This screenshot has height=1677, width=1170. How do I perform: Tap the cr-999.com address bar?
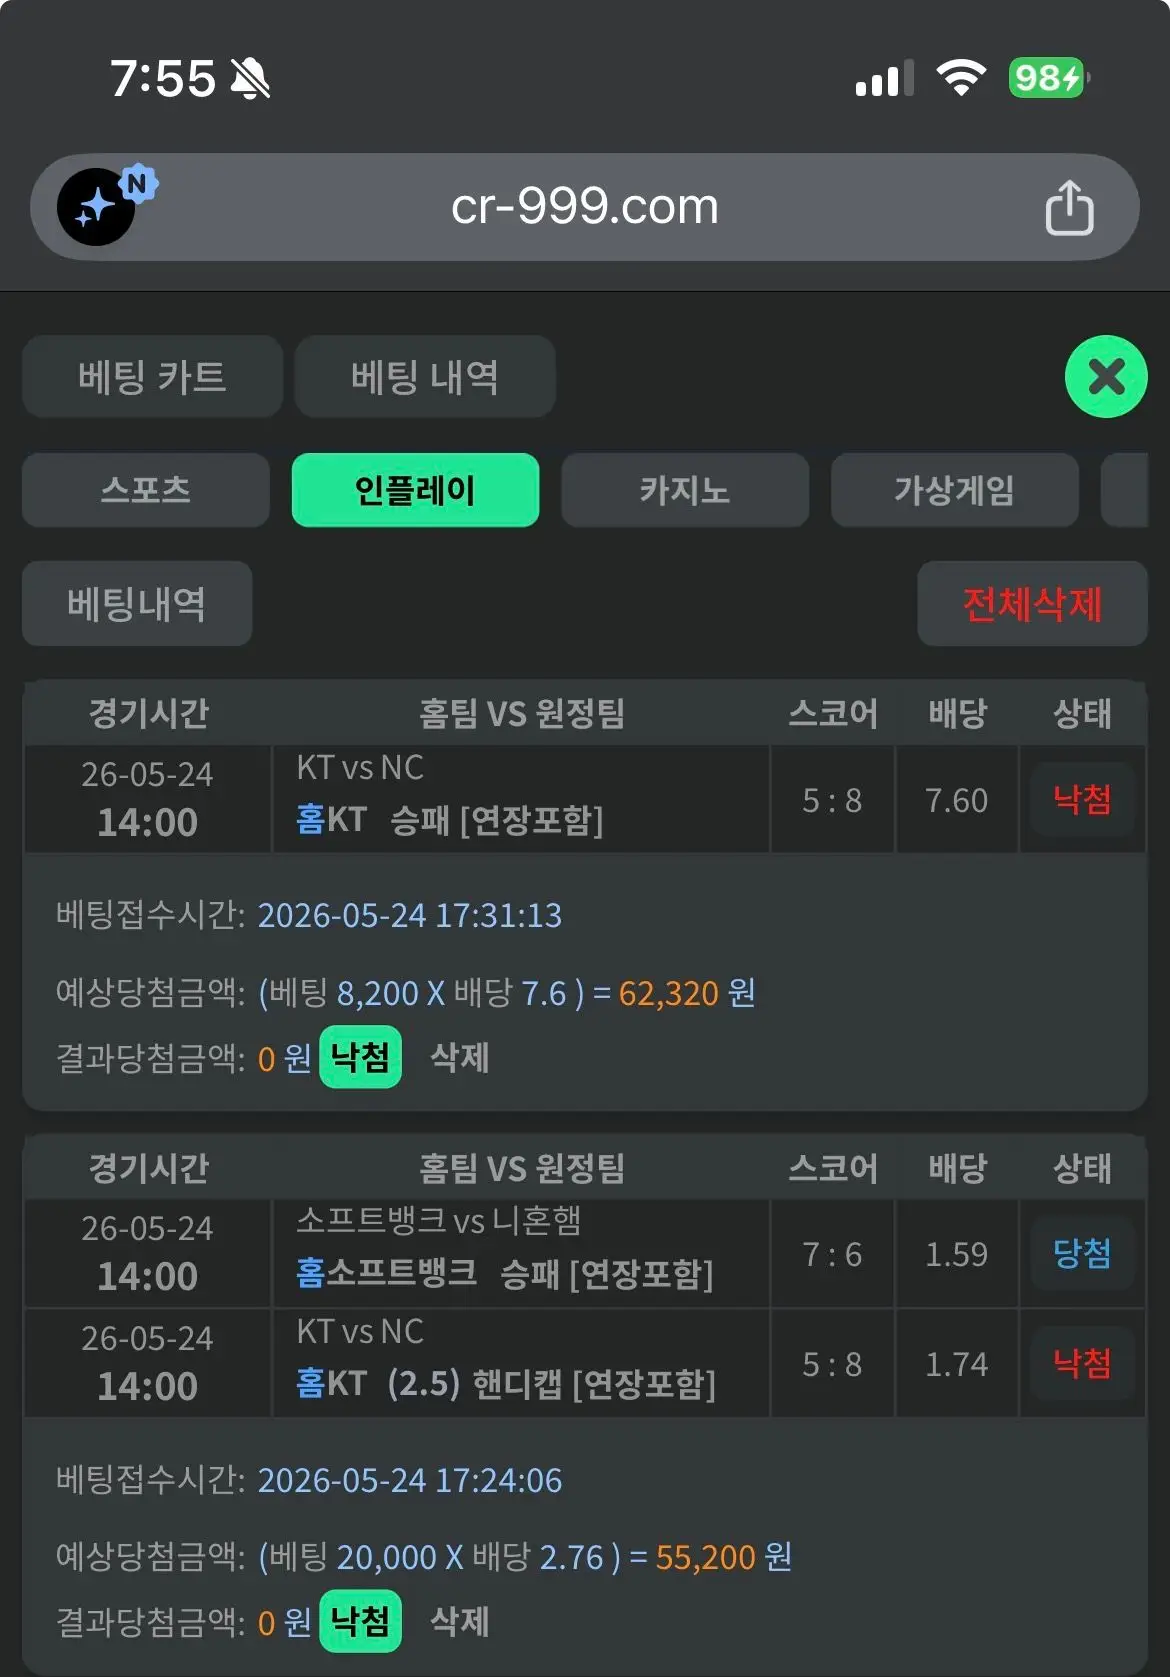pos(584,207)
